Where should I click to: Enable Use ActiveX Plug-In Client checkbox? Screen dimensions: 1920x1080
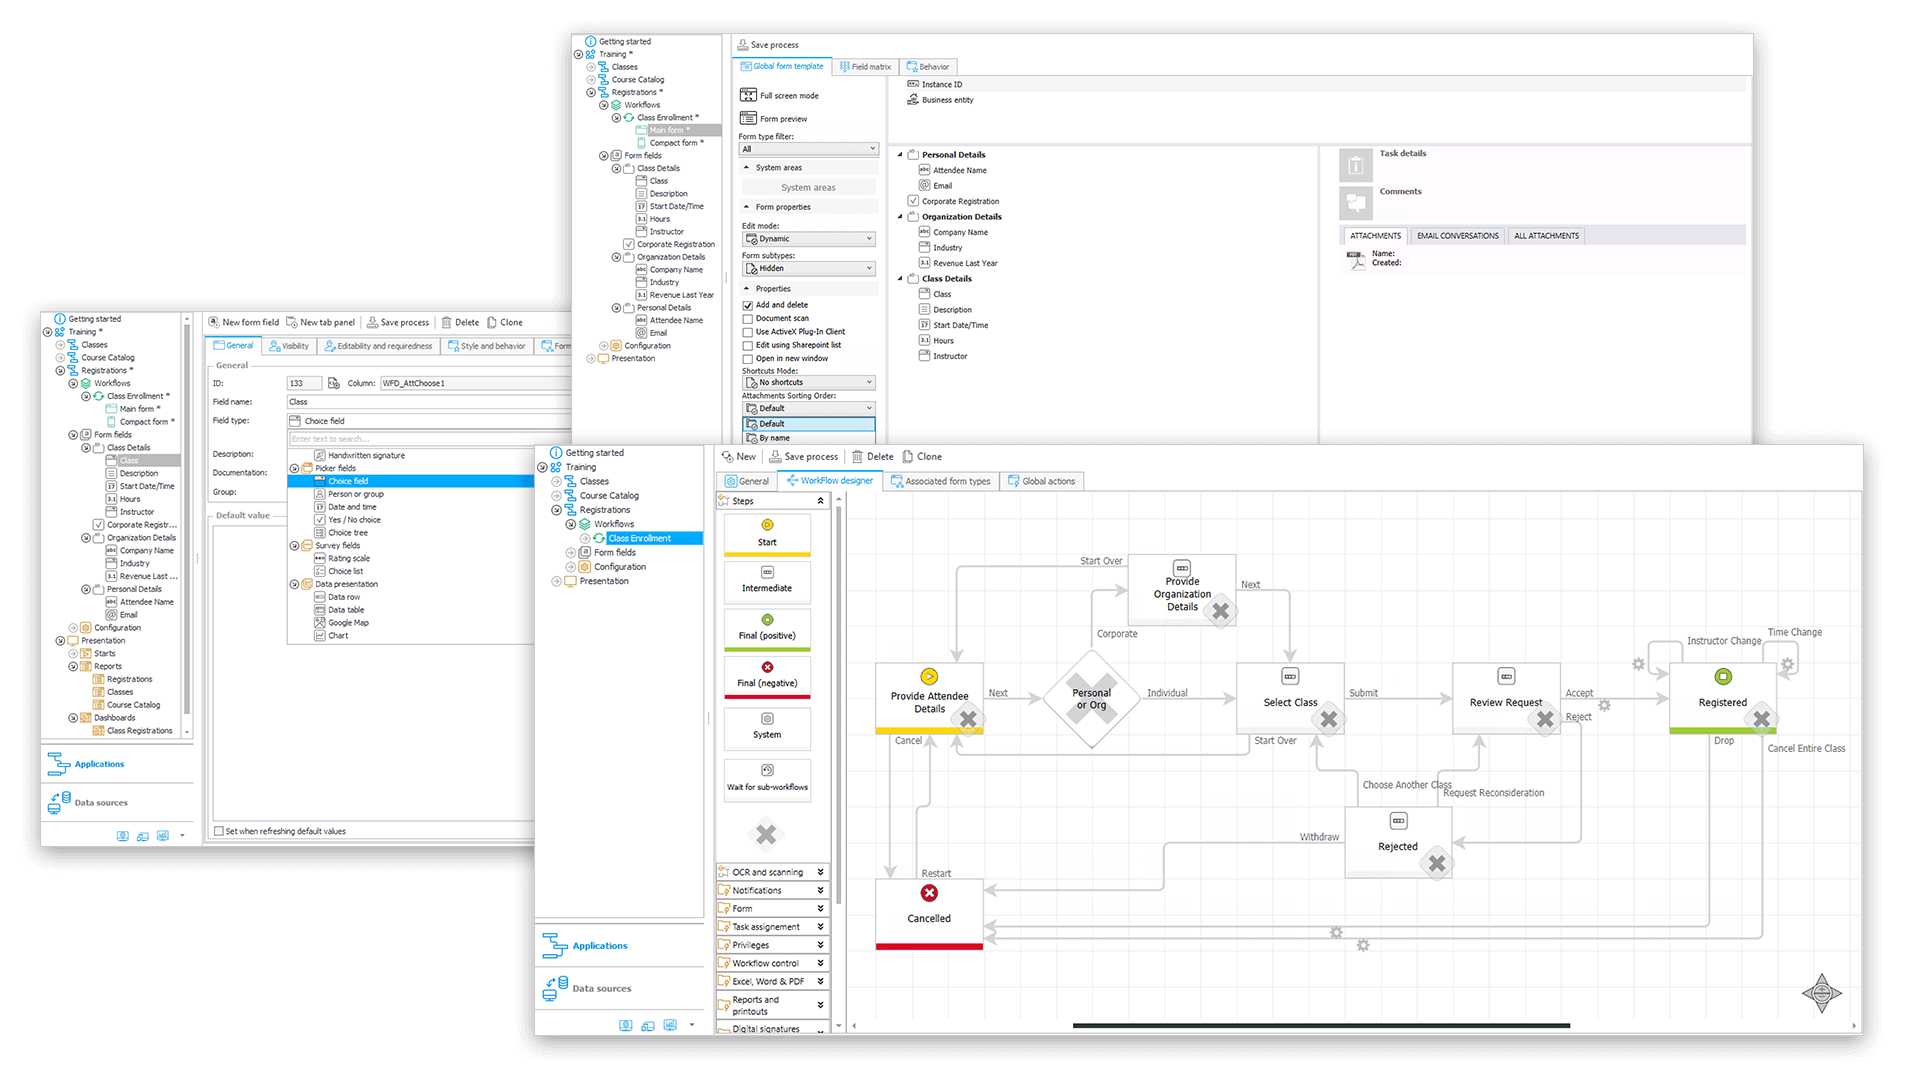pos(747,332)
